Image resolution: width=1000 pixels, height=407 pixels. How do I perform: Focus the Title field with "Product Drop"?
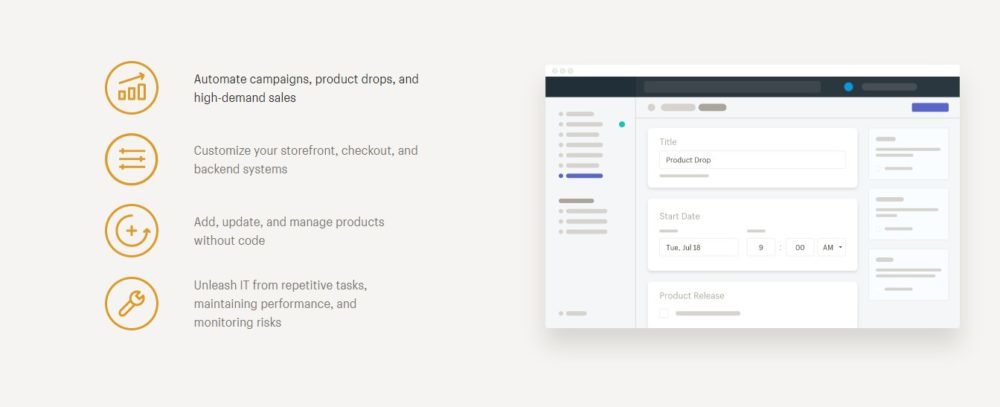[752, 160]
